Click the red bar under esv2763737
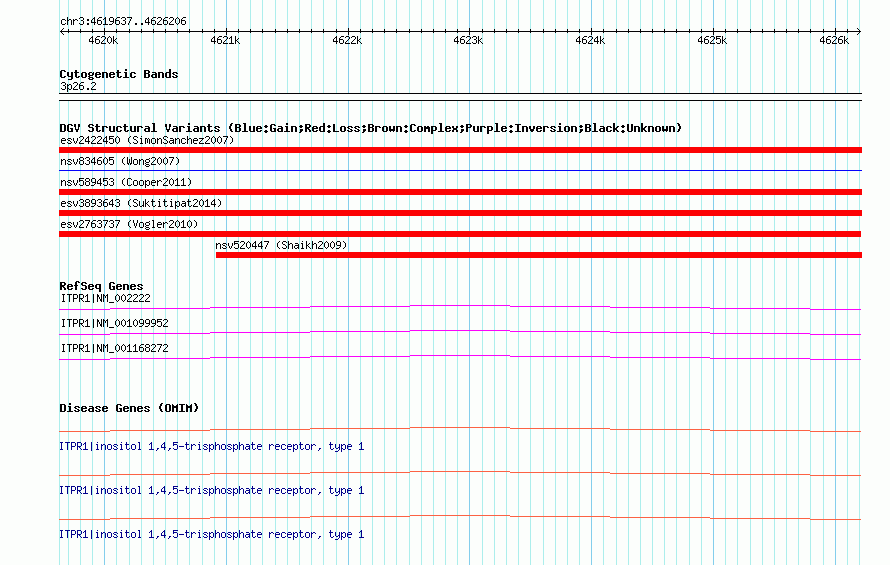890x565 pixels. [x=460, y=234]
